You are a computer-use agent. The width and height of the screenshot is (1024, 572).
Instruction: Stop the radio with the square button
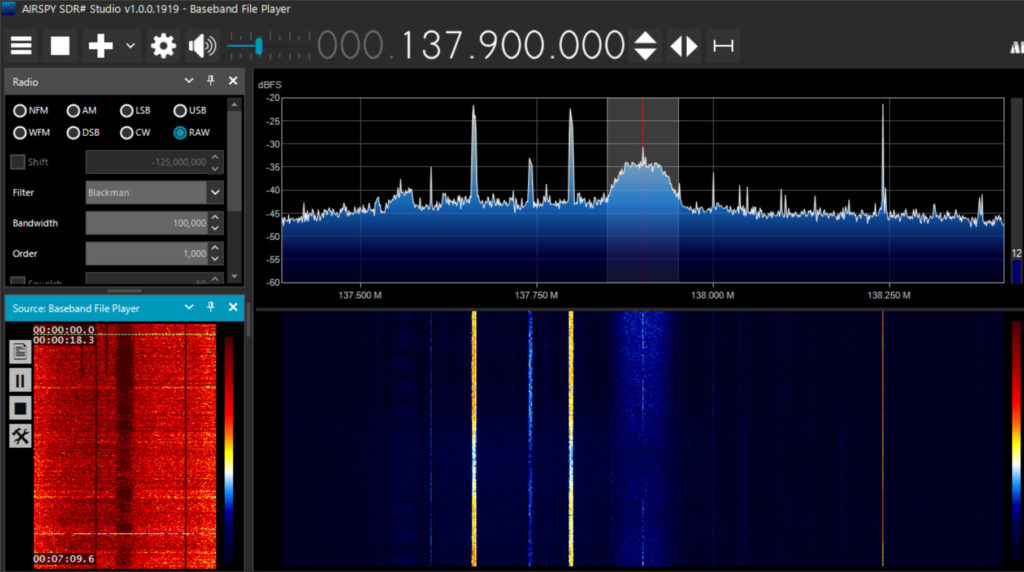[x=61, y=46]
